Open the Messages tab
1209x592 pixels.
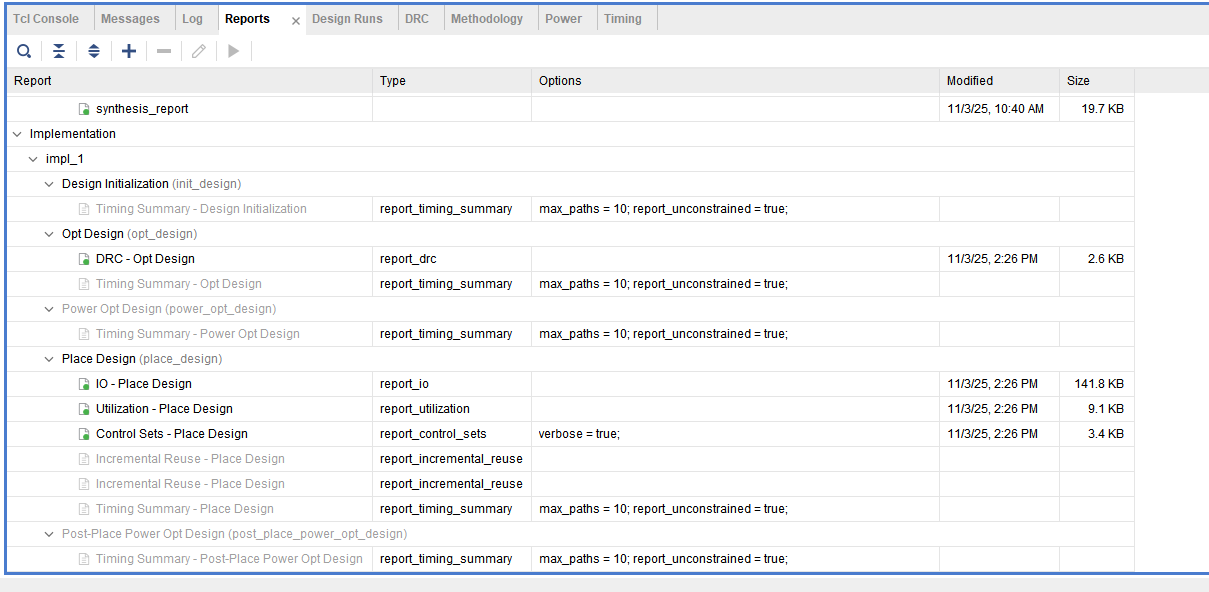(x=130, y=19)
